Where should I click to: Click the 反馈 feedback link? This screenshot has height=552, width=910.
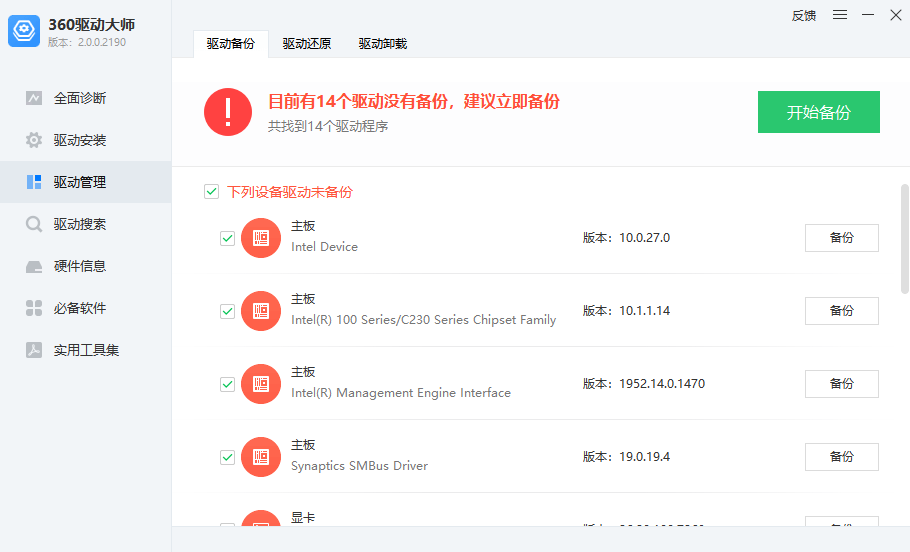pos(804,16)
